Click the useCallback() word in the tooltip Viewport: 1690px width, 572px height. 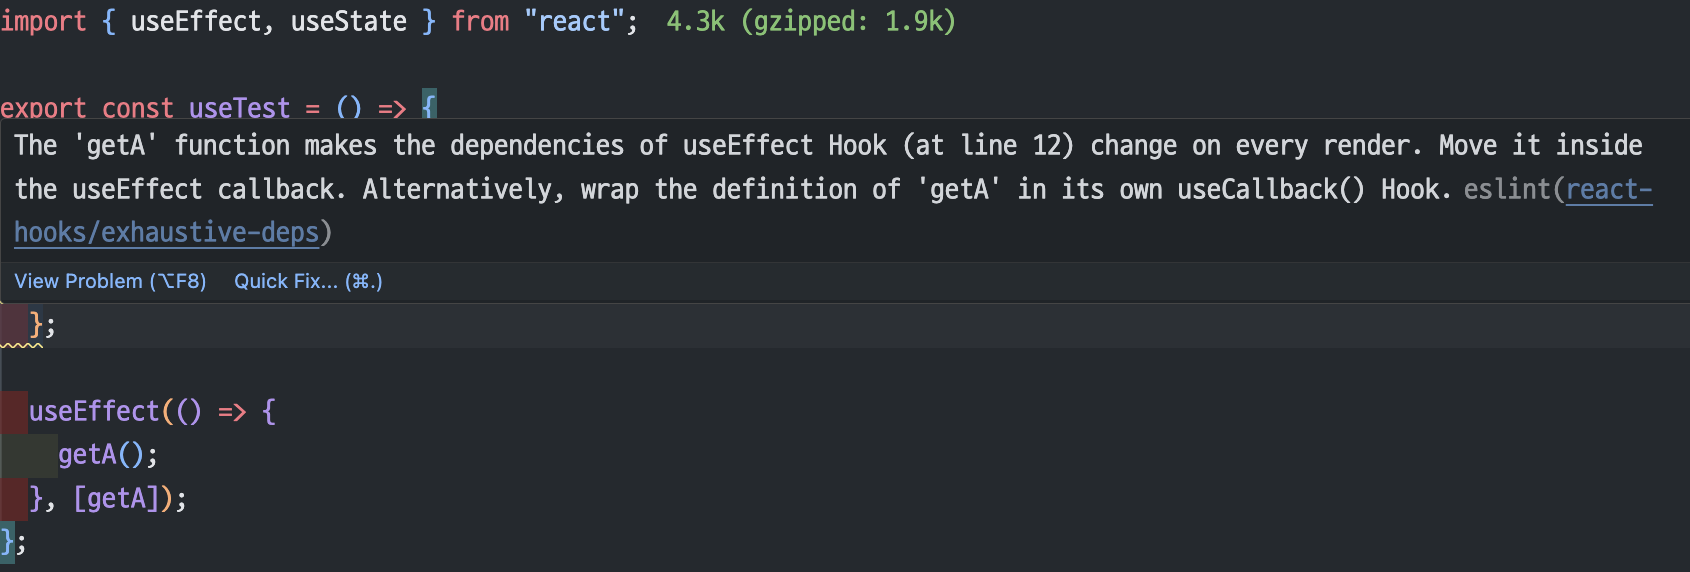pyautogui.click(x=1270, y=189)
